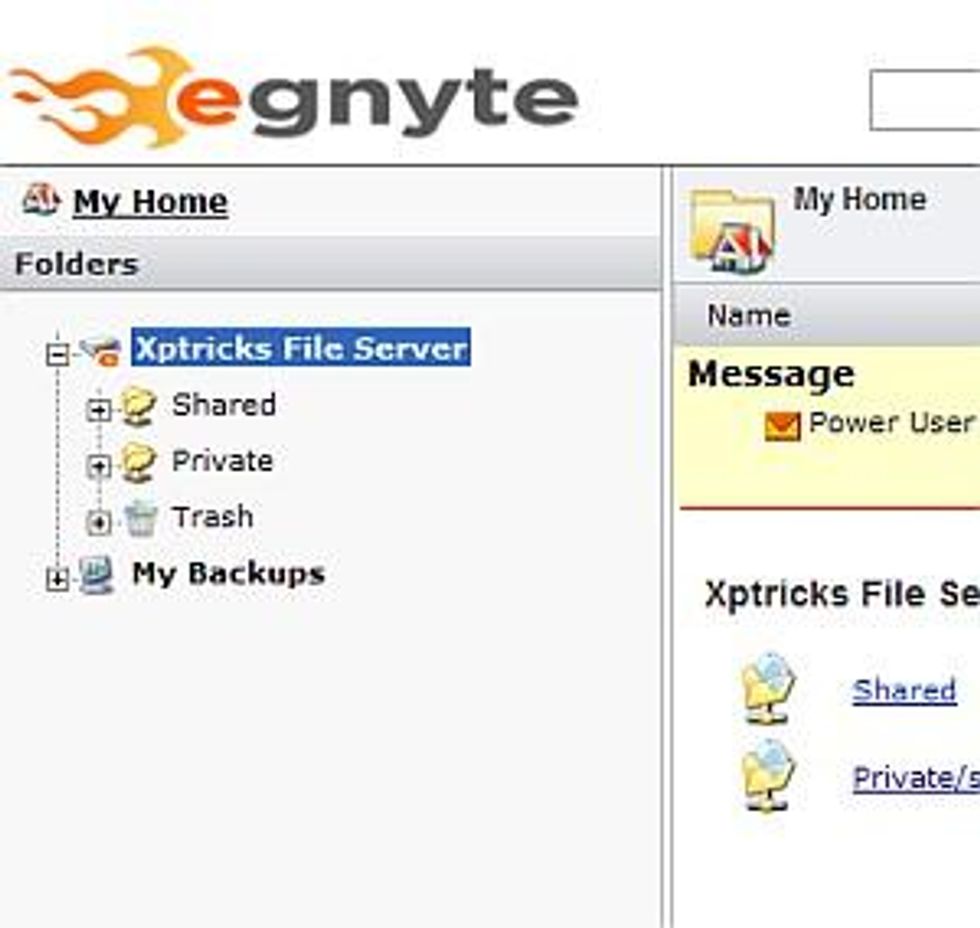Open the Shared link in main panel
This screenshot has width=980, height=928.
[x=904, y=690]
